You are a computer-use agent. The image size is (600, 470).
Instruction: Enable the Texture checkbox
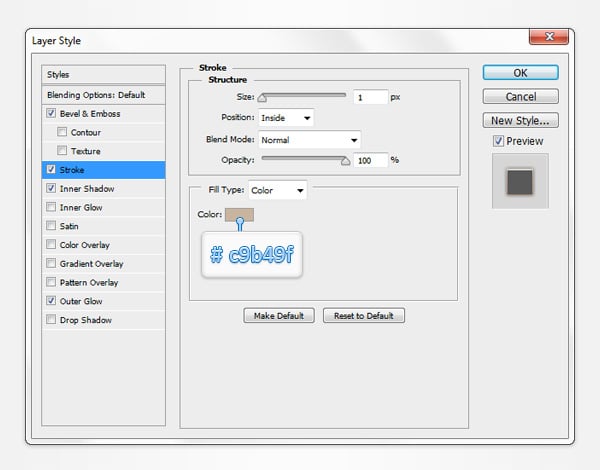[63, 151]
